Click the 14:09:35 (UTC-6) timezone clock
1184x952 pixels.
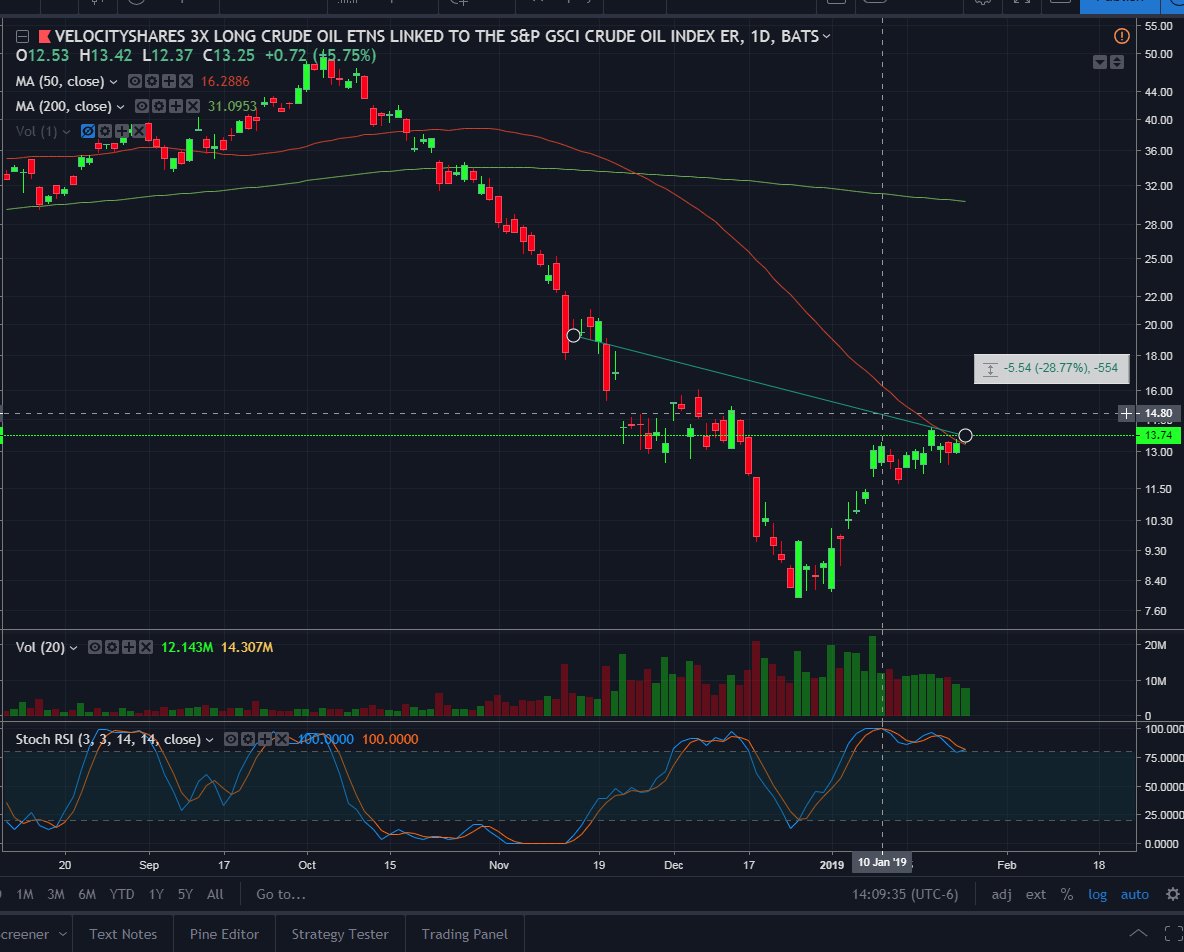905,895
